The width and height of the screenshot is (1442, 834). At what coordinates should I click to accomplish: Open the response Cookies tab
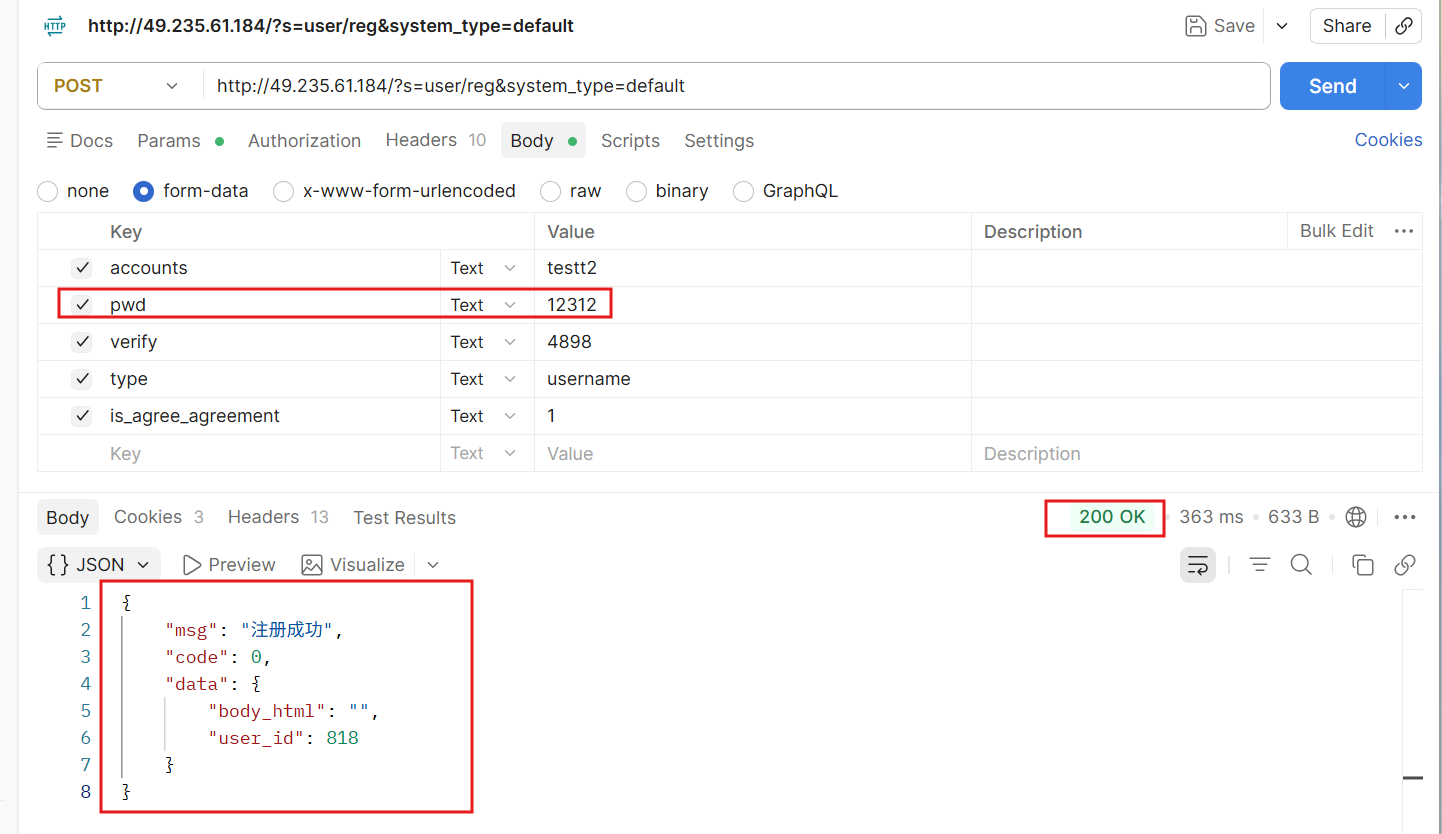pos(159,517)
